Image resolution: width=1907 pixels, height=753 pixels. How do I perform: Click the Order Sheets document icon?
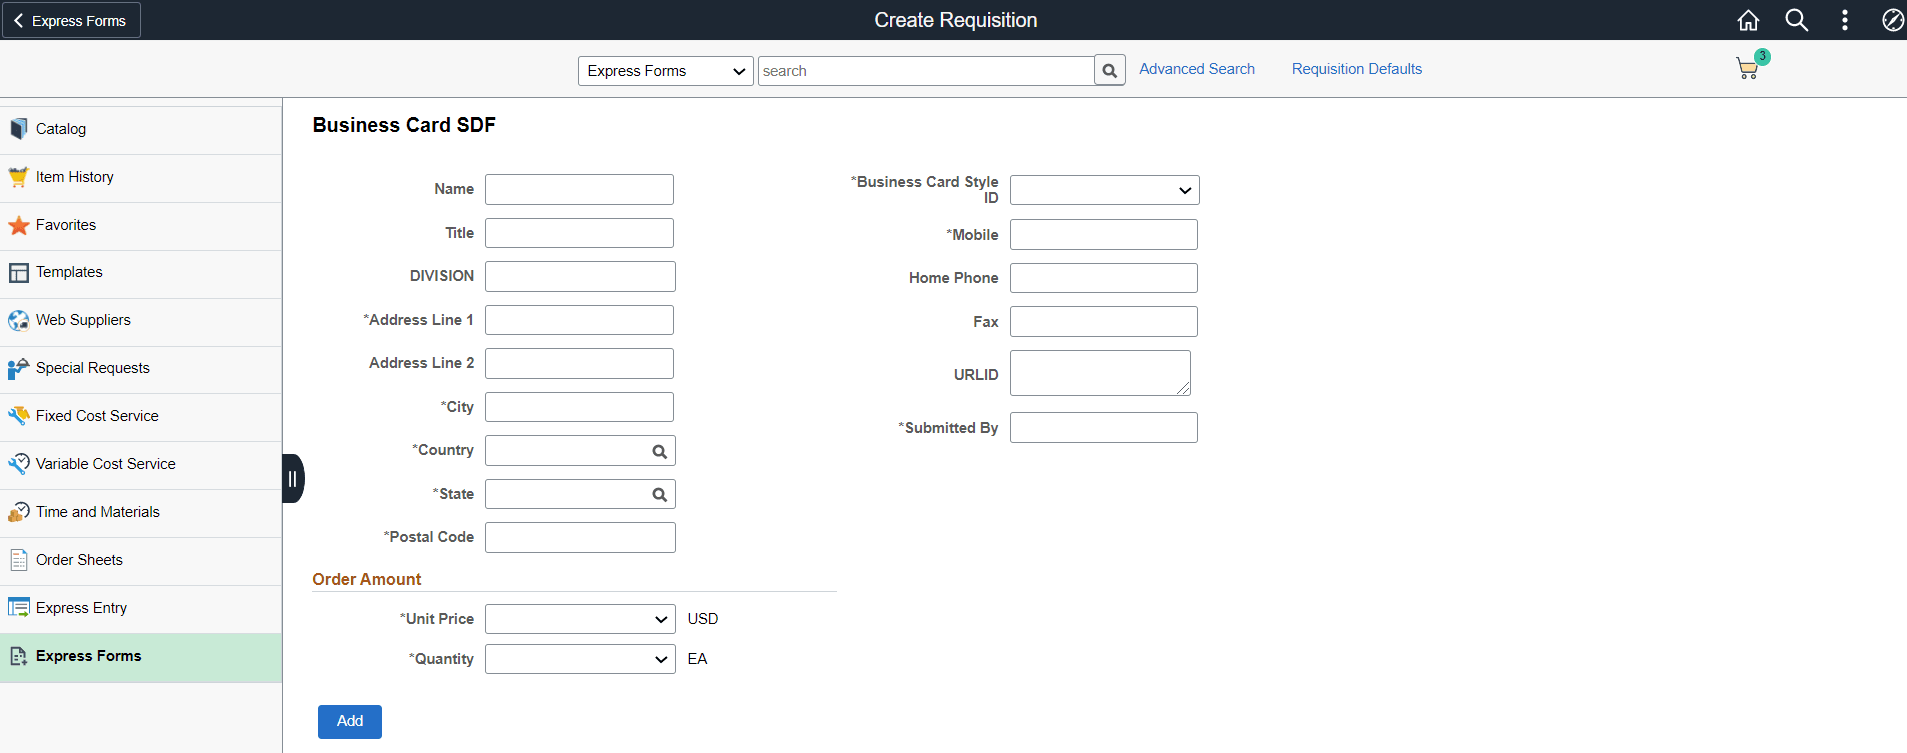pyautogui.click(x=19, y=560)
